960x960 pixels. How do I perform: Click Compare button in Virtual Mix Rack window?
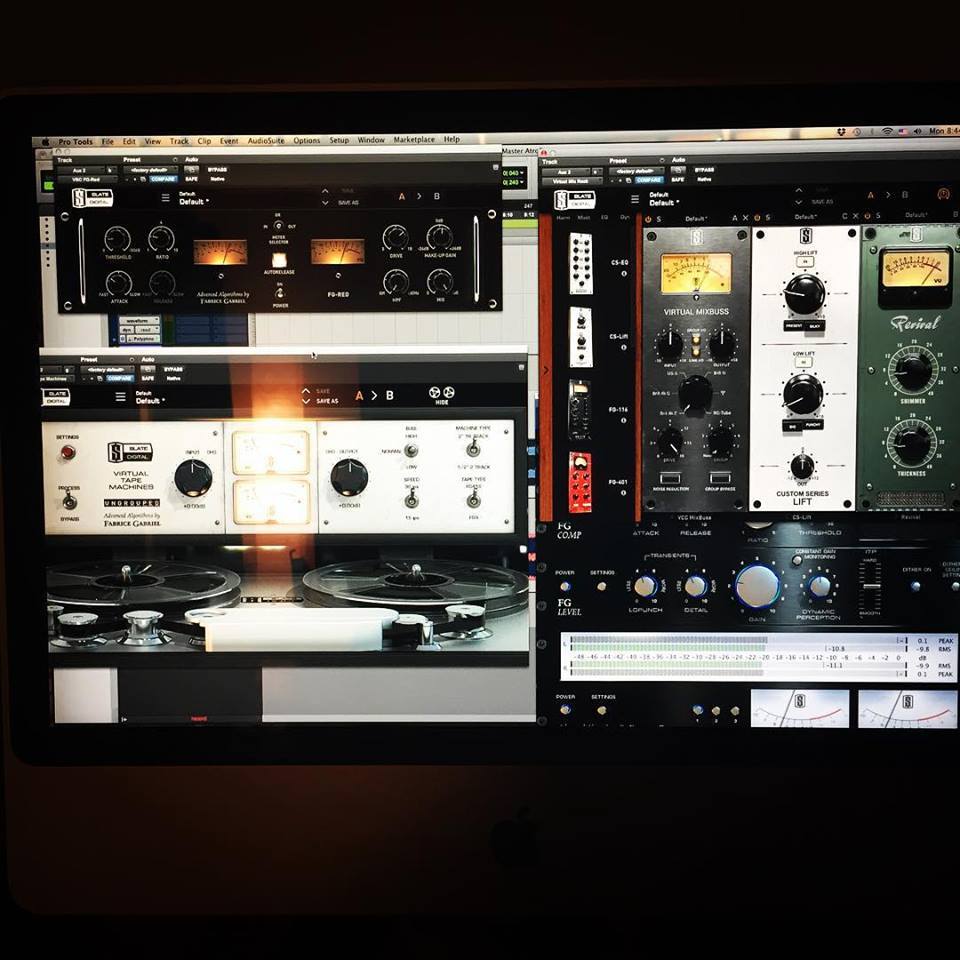click(x=648, y=180)
